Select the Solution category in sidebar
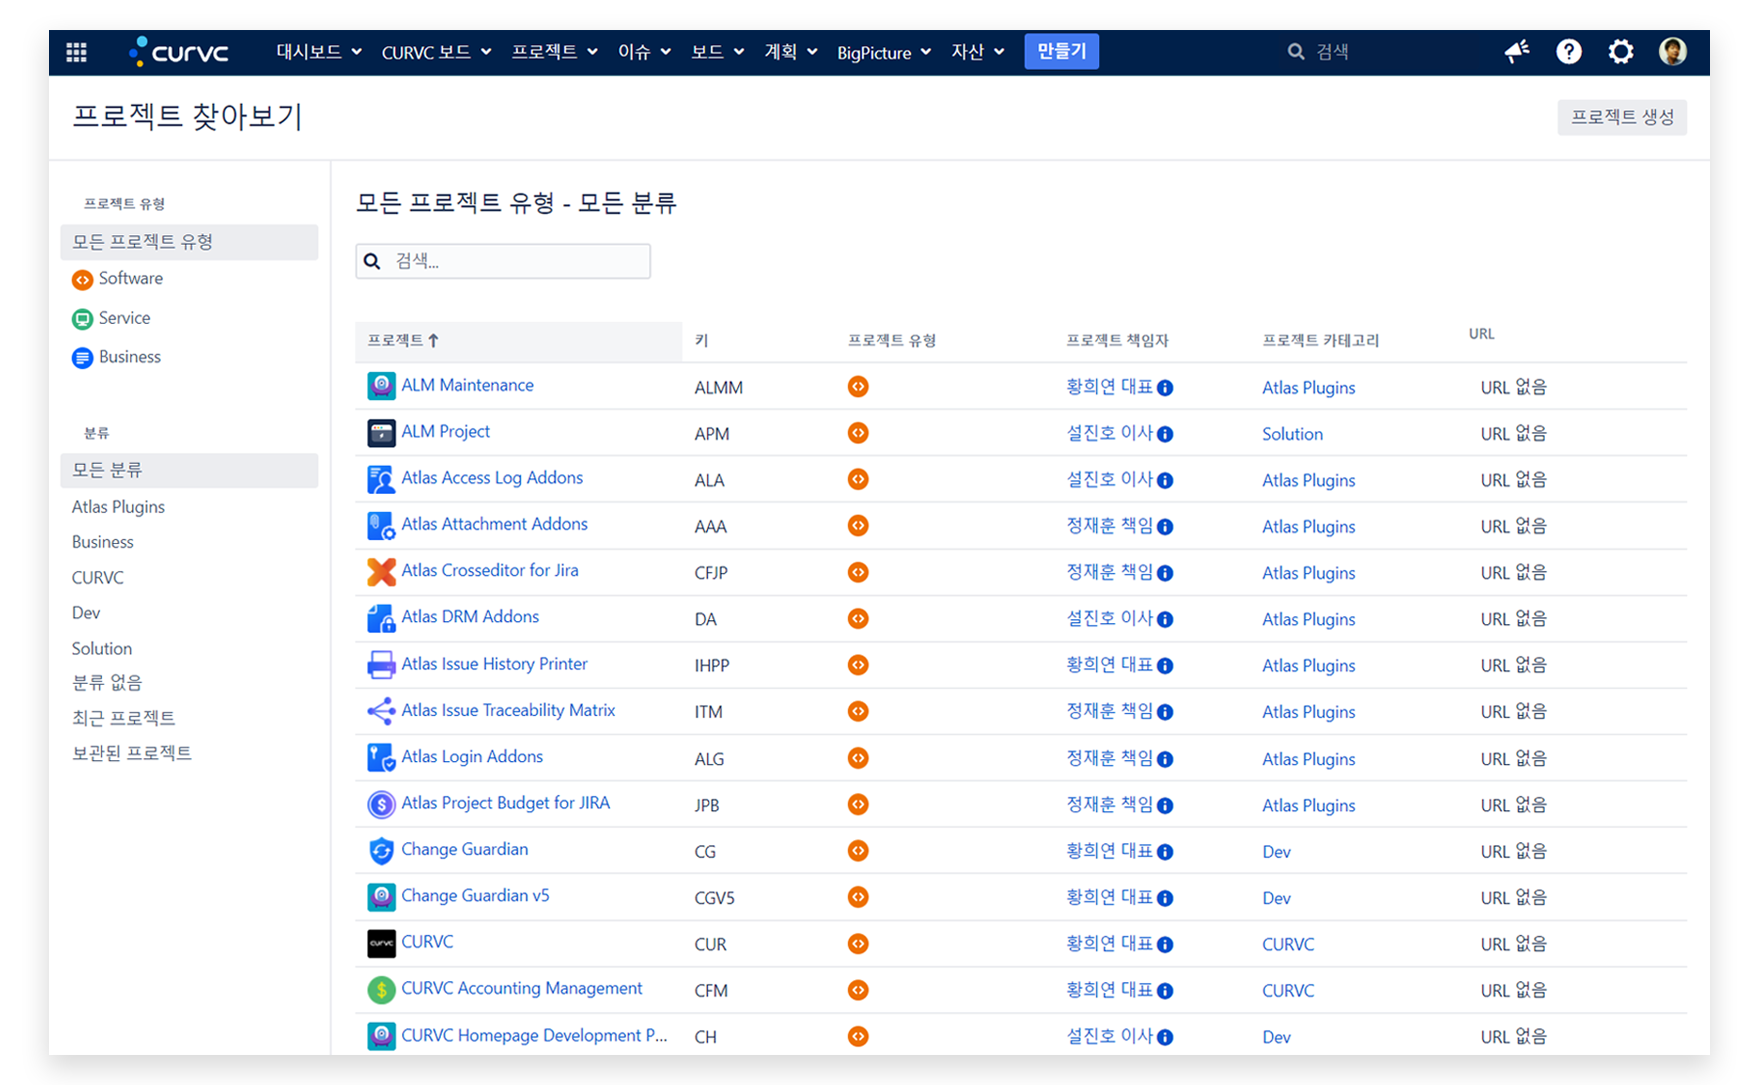The height and width of the screenshot is (1085, 1759). [101, 648]
